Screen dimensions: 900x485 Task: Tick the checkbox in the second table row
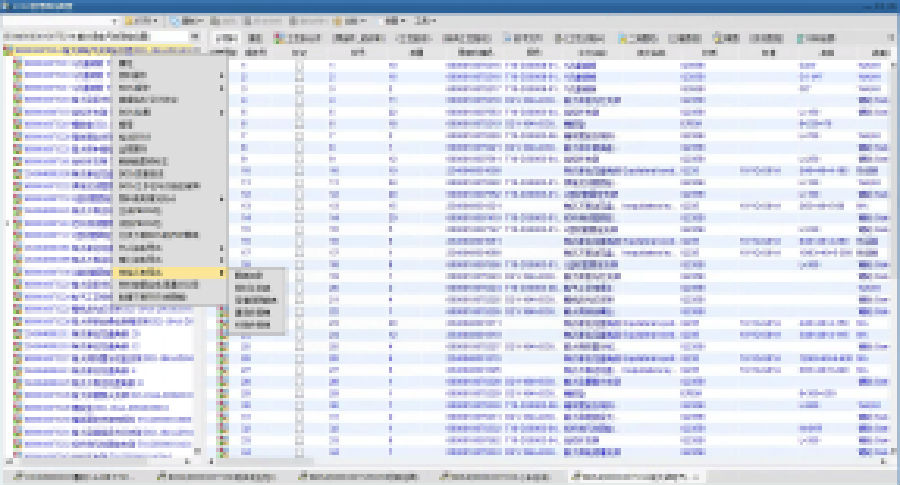coord(299,76)
